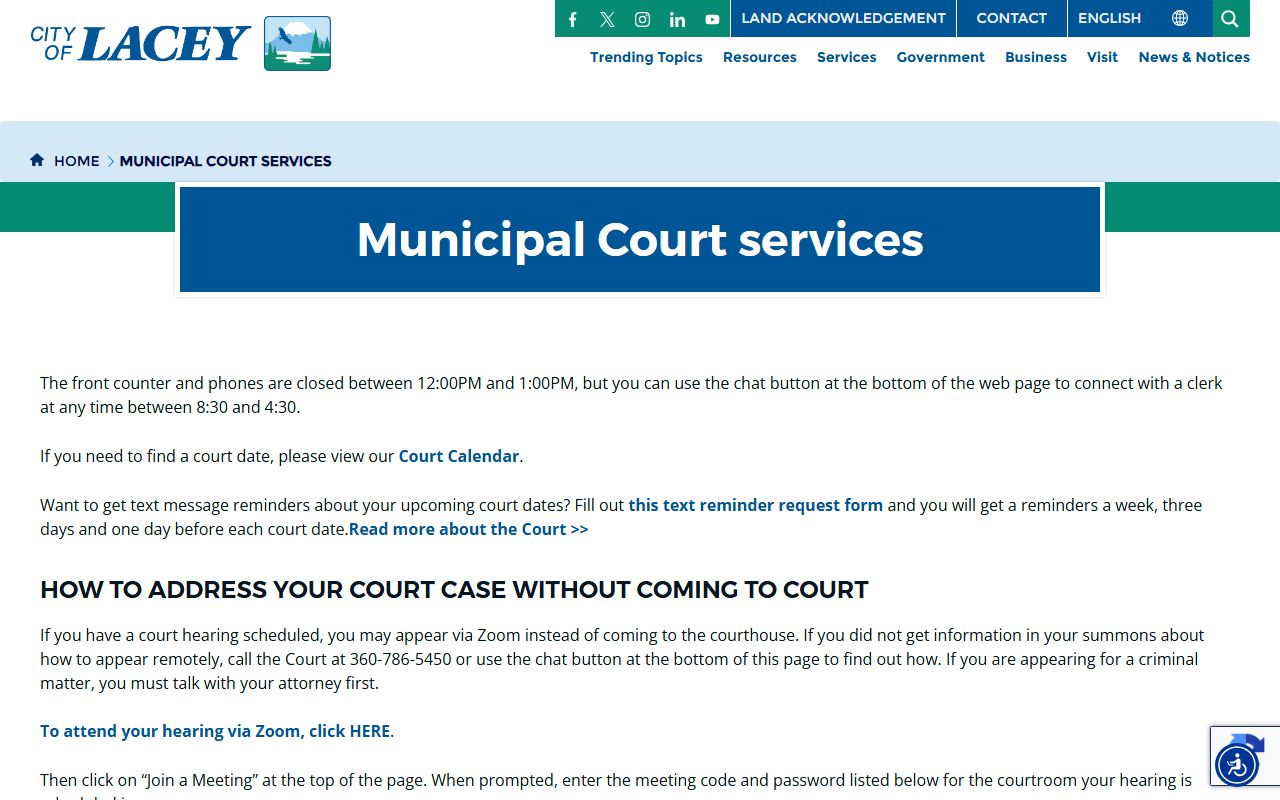The width and height of the screenshot is (1280, 800).
Task: Open the Trending Topics menu
Action: click(646, 57)
